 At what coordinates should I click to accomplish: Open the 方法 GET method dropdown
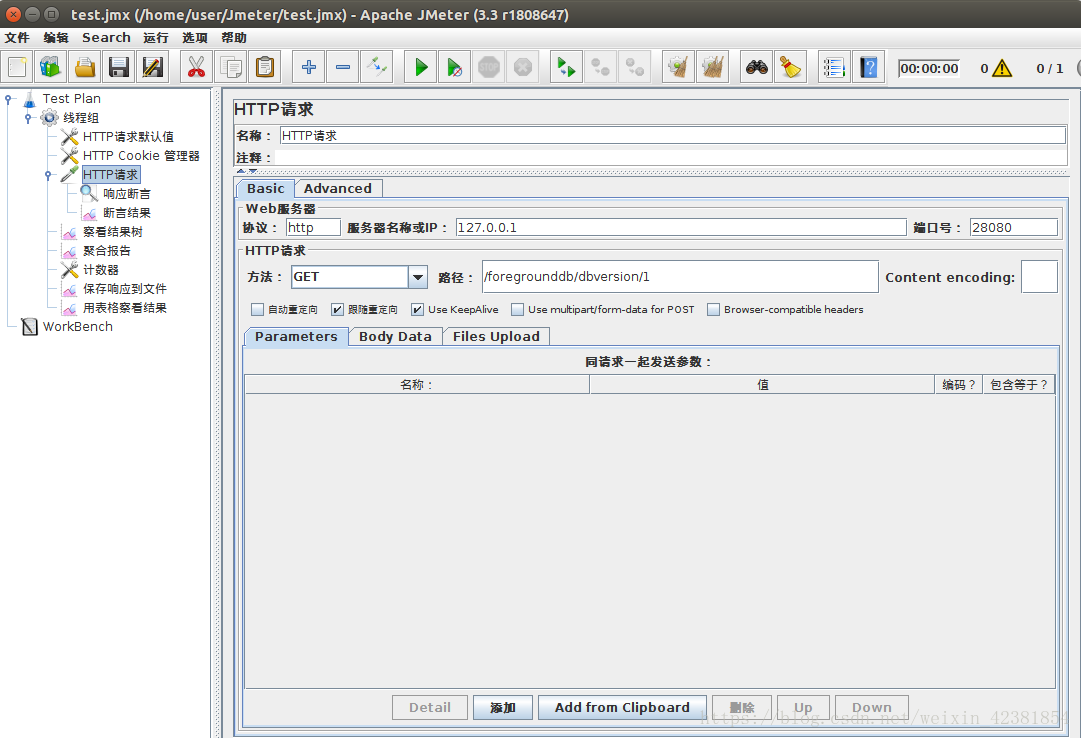click(417, 277)
